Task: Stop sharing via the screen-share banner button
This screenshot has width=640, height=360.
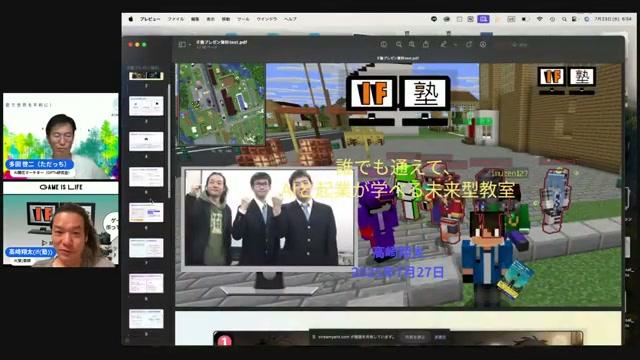Action: click(415, 337)
